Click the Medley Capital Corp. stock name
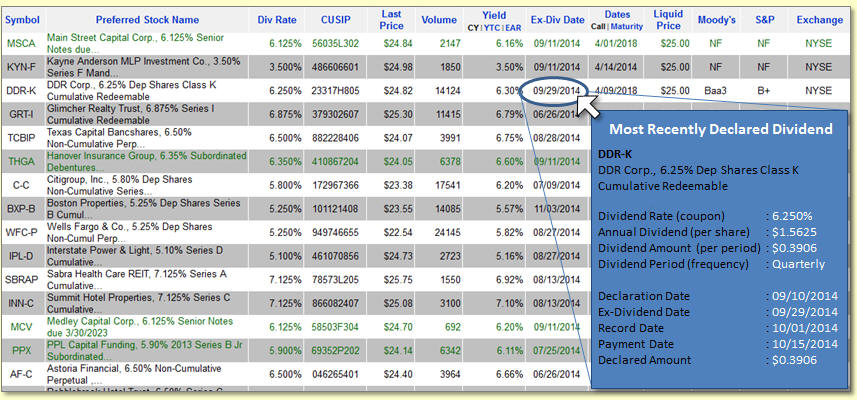 (x=140, y=327)
